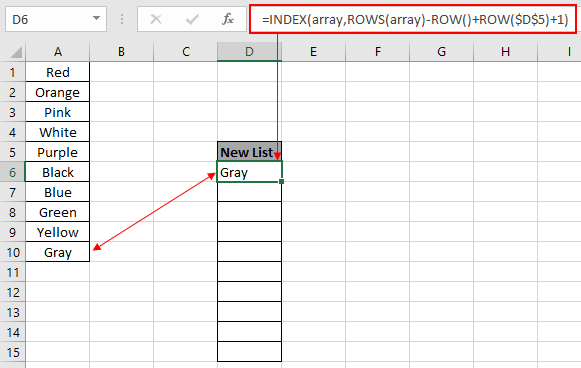The height and width of the screenshot is (368, 581).
Task: Select cell A1 containing Red
Action: point(57,72)
